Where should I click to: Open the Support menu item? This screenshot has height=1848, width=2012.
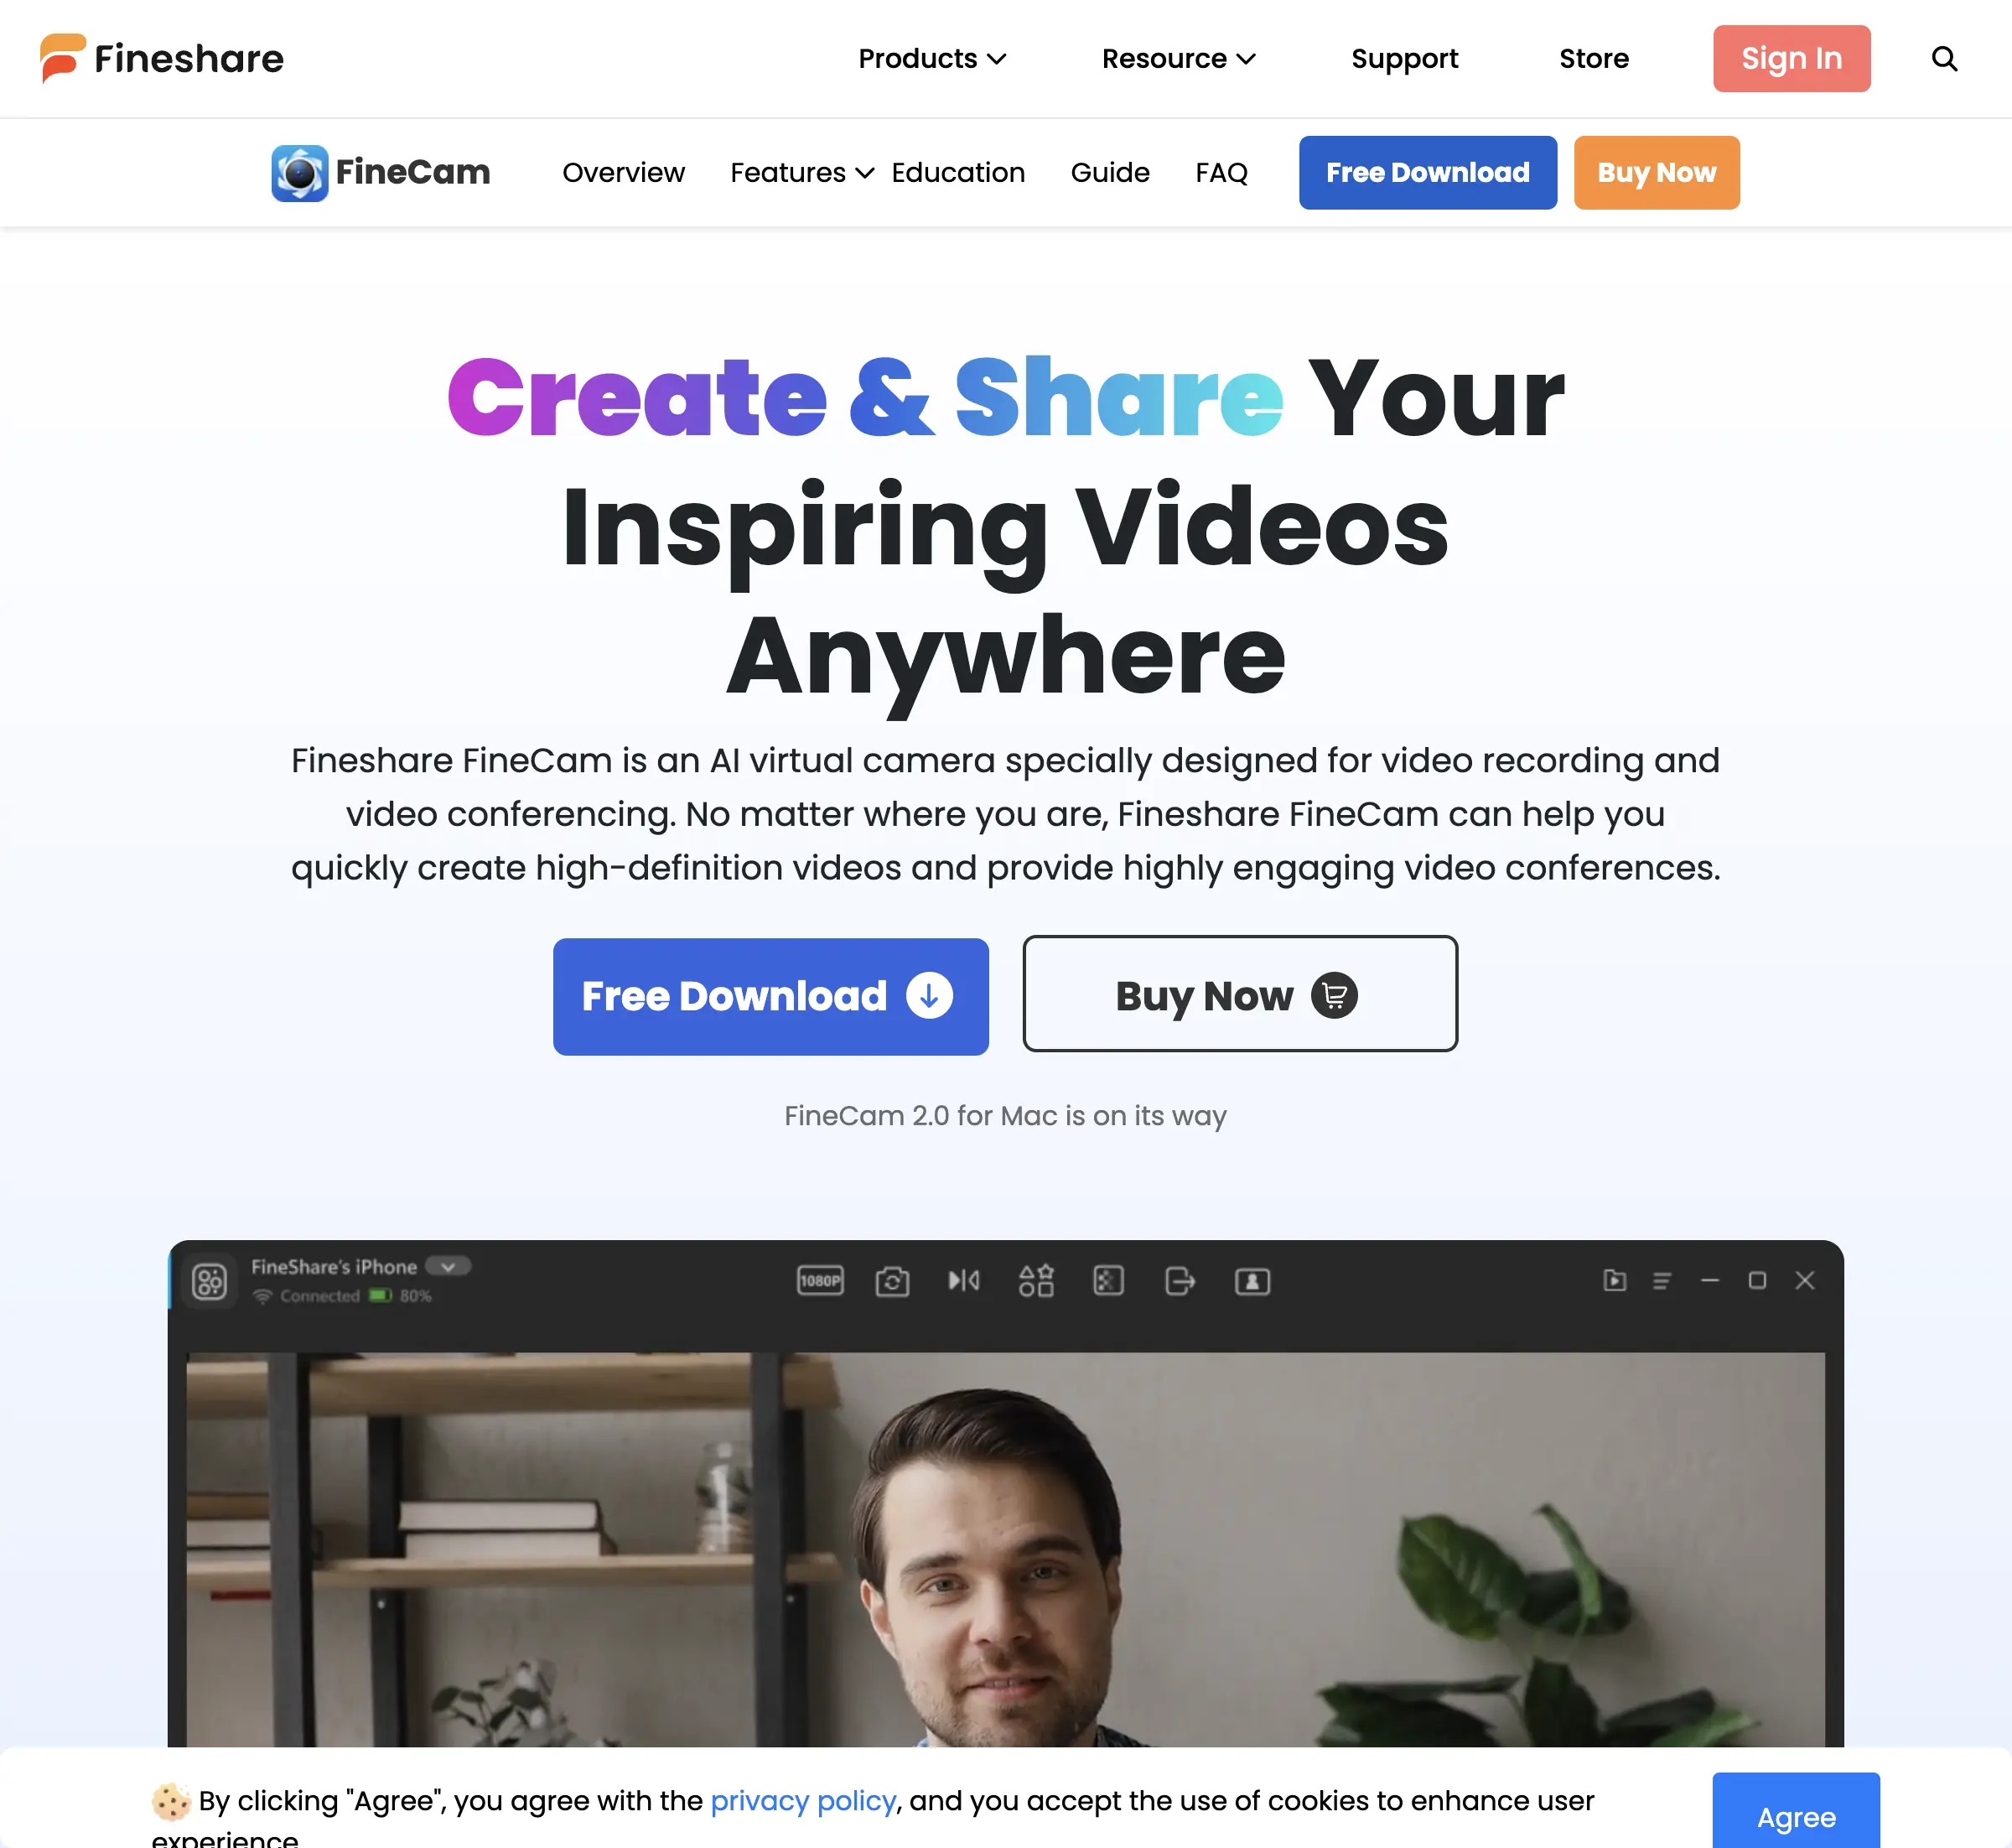(x=1404, y=59)
